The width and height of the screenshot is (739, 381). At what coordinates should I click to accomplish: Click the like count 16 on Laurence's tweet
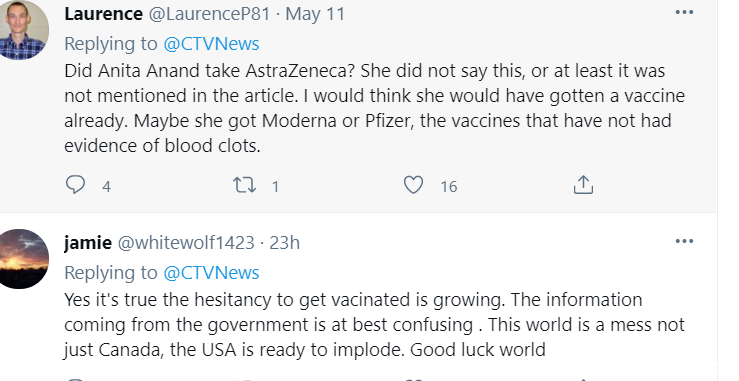point(449,187)
